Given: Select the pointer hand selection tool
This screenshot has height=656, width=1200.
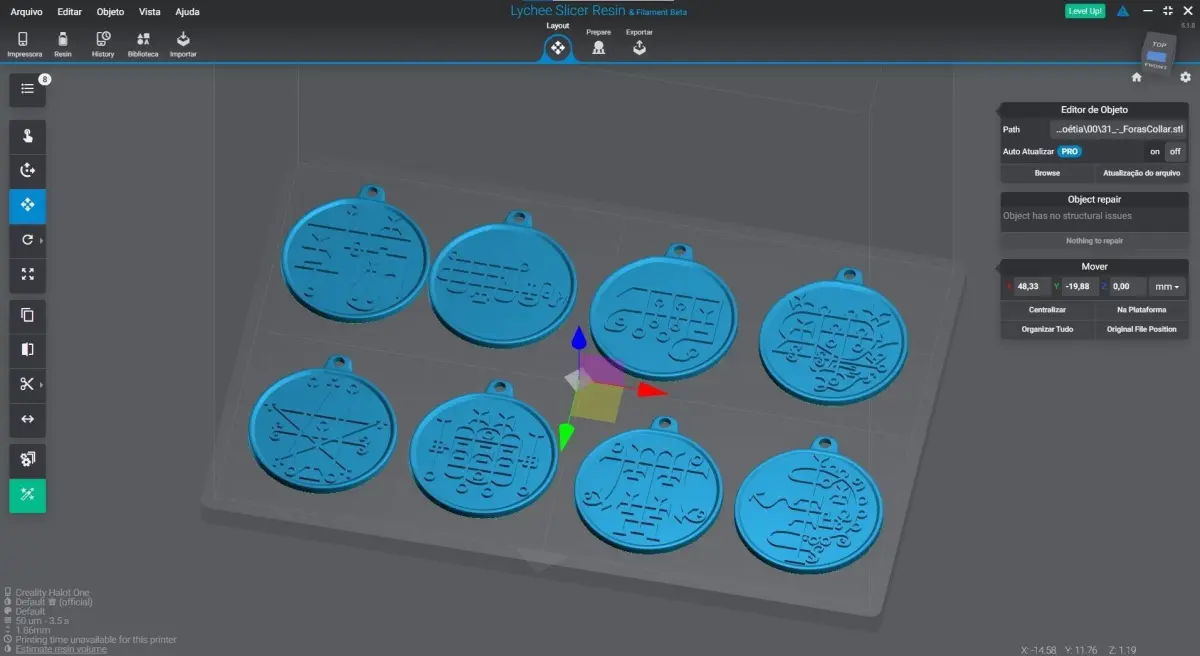Looking at the screenshot, I should click(x=27, y=137).
